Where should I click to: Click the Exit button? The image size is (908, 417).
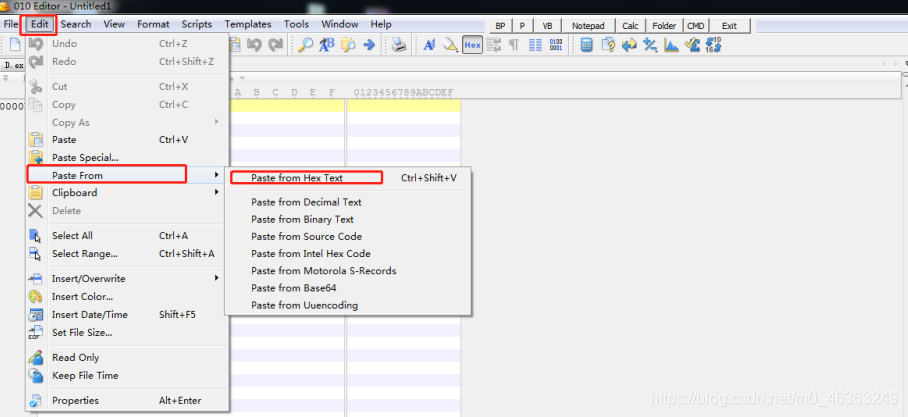[x=730, y=25]
